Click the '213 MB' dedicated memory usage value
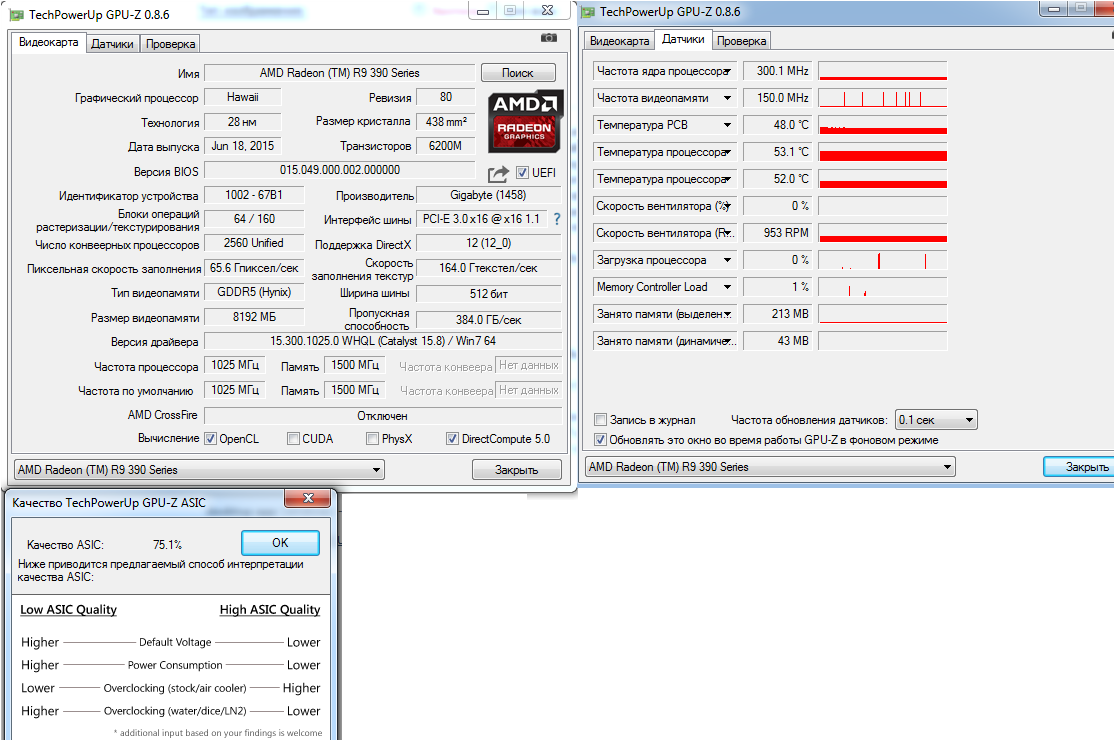The image size is (1114, 740). (777, 314)
